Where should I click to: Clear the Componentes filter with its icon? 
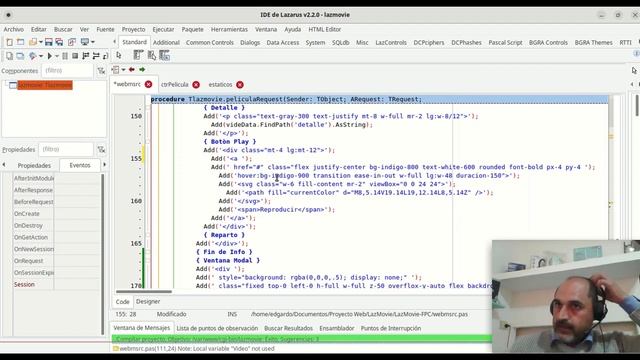click(x=101, y=71)
